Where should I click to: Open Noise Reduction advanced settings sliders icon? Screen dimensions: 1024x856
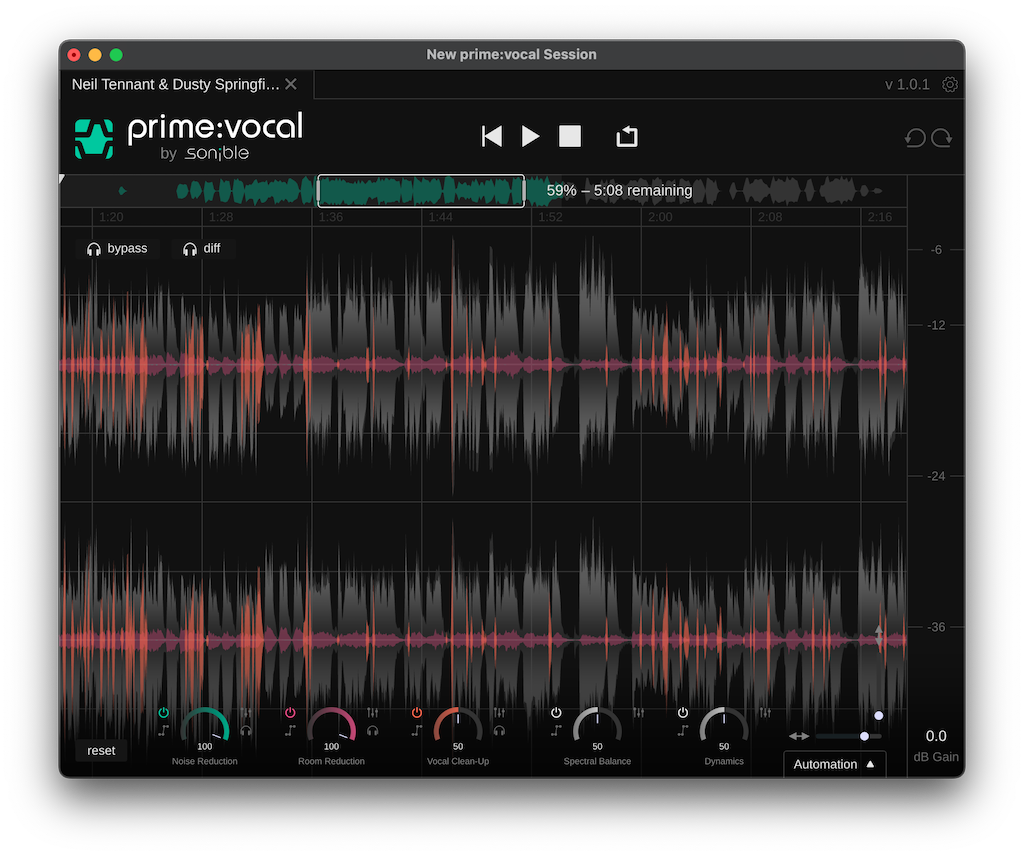(x=246, y=712)
